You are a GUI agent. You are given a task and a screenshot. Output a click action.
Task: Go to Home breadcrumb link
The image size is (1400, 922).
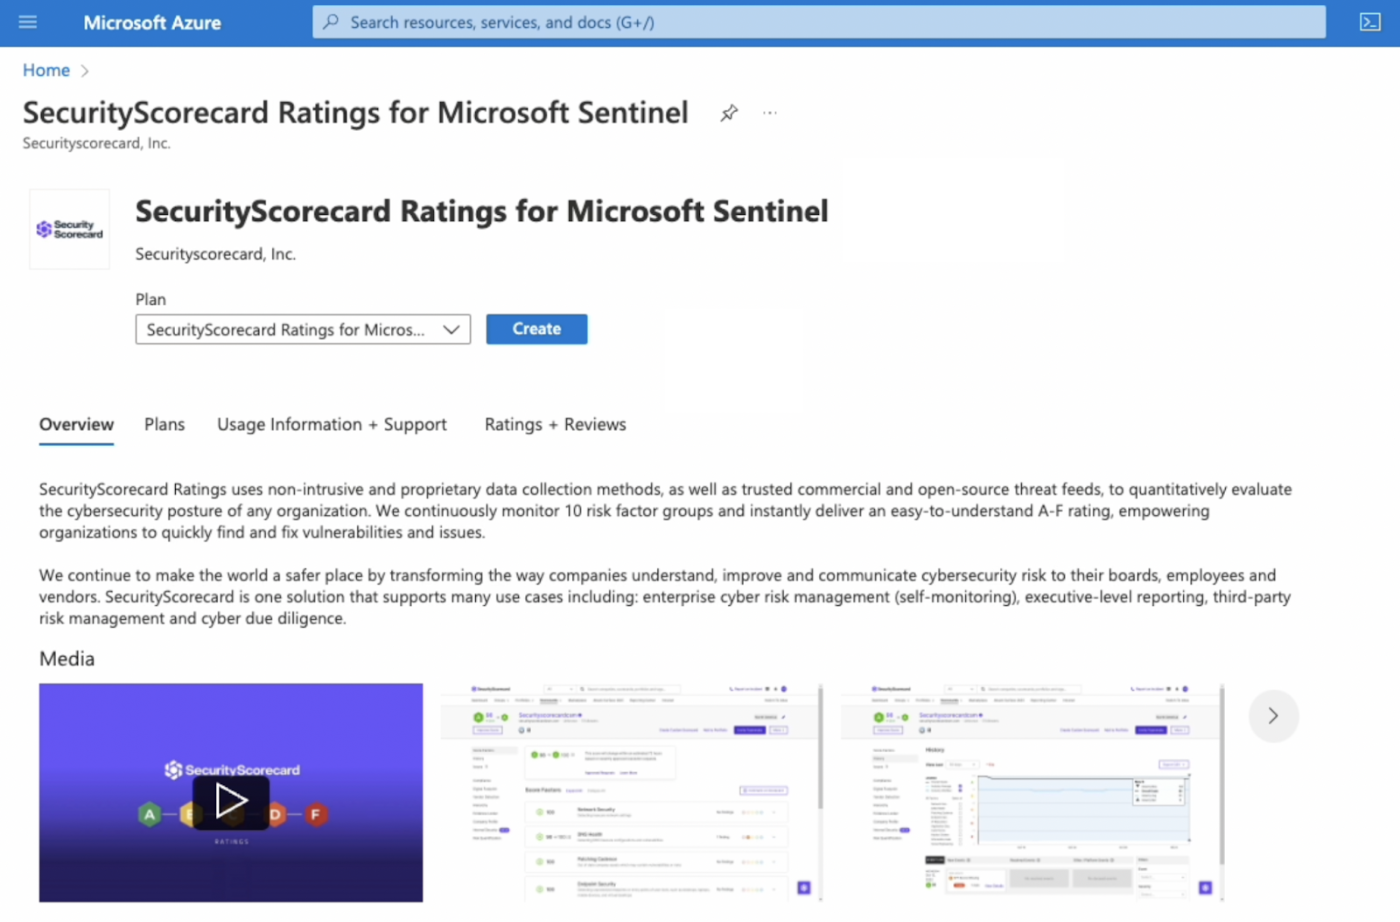[x=46, y=70]
